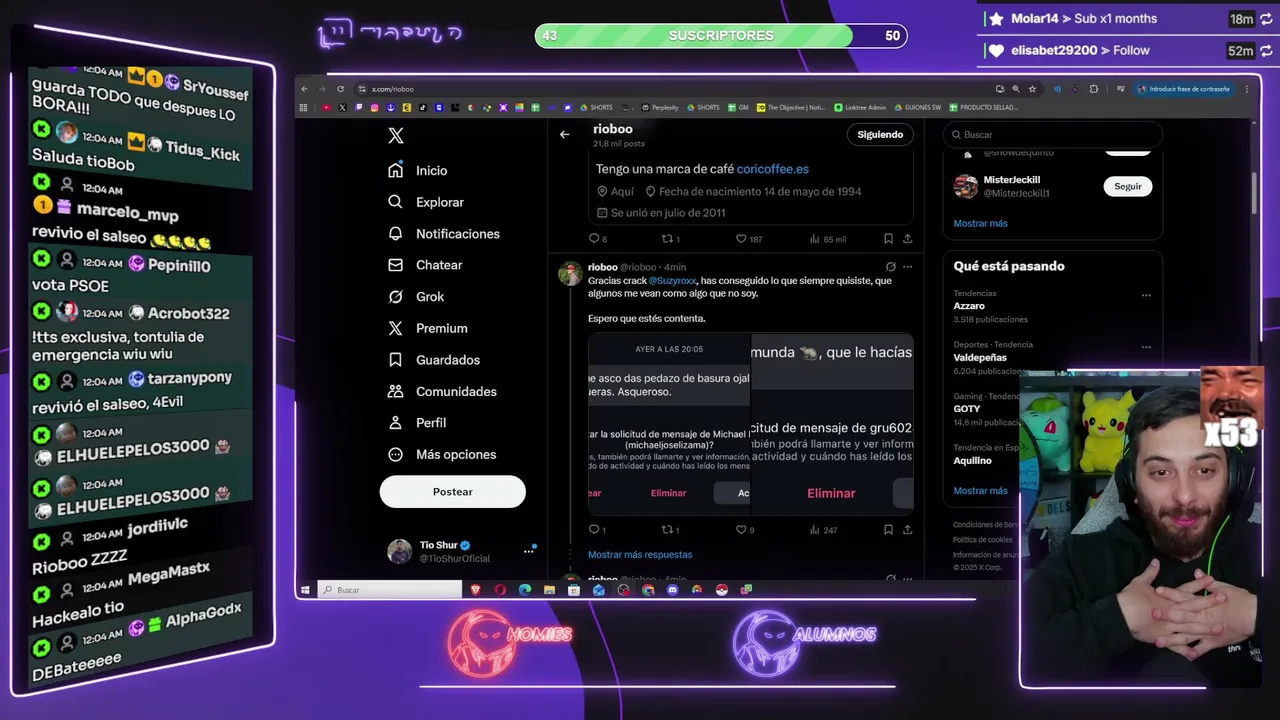Open PRODUCTO SELLAD... bookmark

click(984, 107)
